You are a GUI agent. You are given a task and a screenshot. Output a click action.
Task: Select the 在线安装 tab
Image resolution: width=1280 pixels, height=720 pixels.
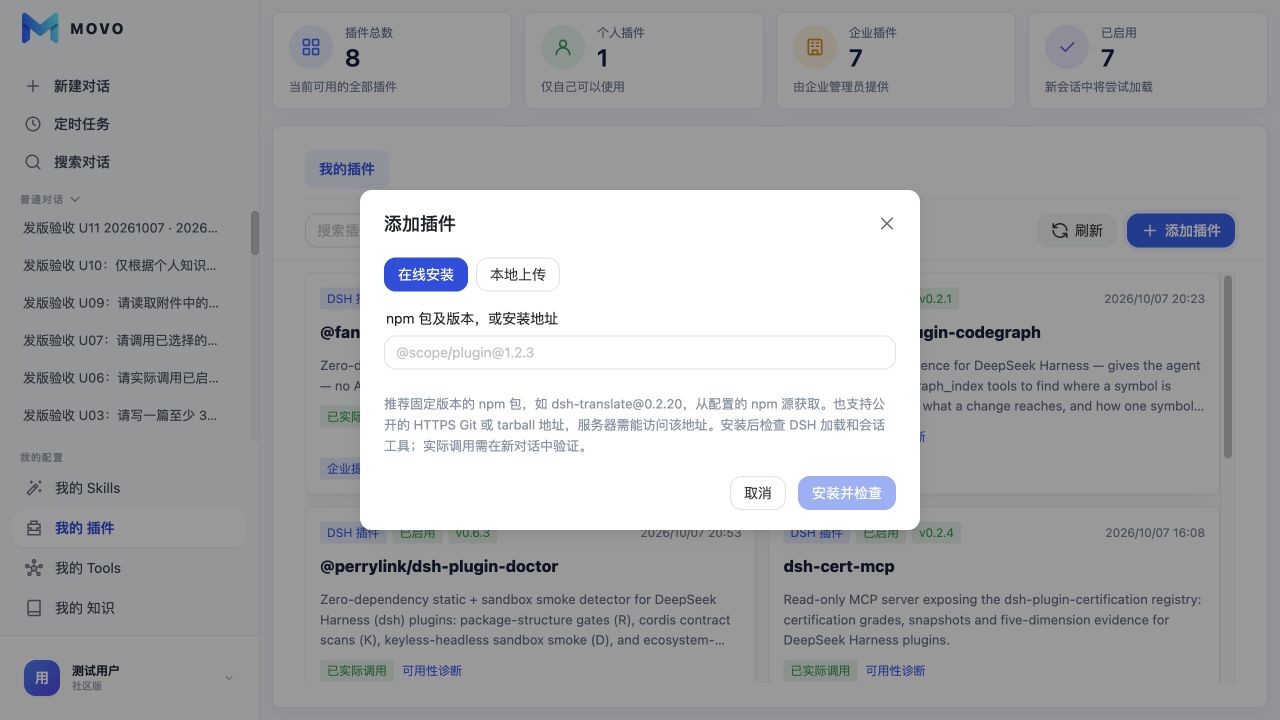click(x=426, y=275)
